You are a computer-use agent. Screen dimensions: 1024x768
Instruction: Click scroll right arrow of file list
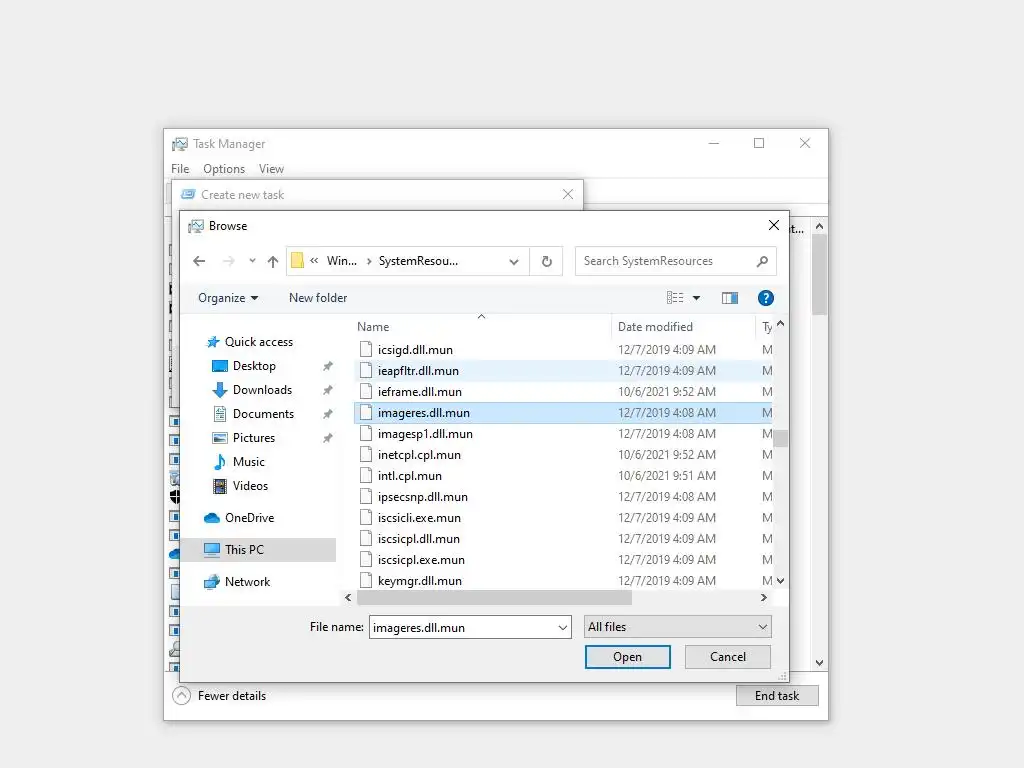click(763, 598)
